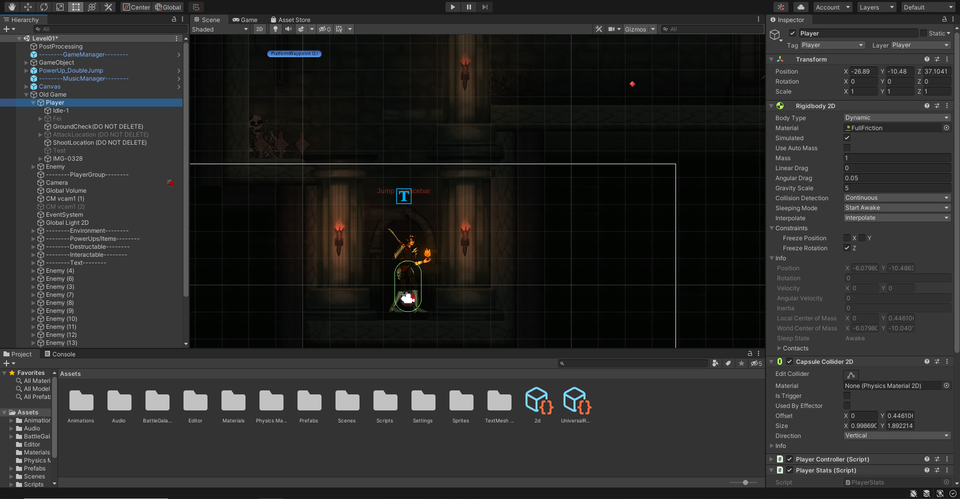Toggle 2D view mode in Scene
960x499 pixels.
point(260,29)
